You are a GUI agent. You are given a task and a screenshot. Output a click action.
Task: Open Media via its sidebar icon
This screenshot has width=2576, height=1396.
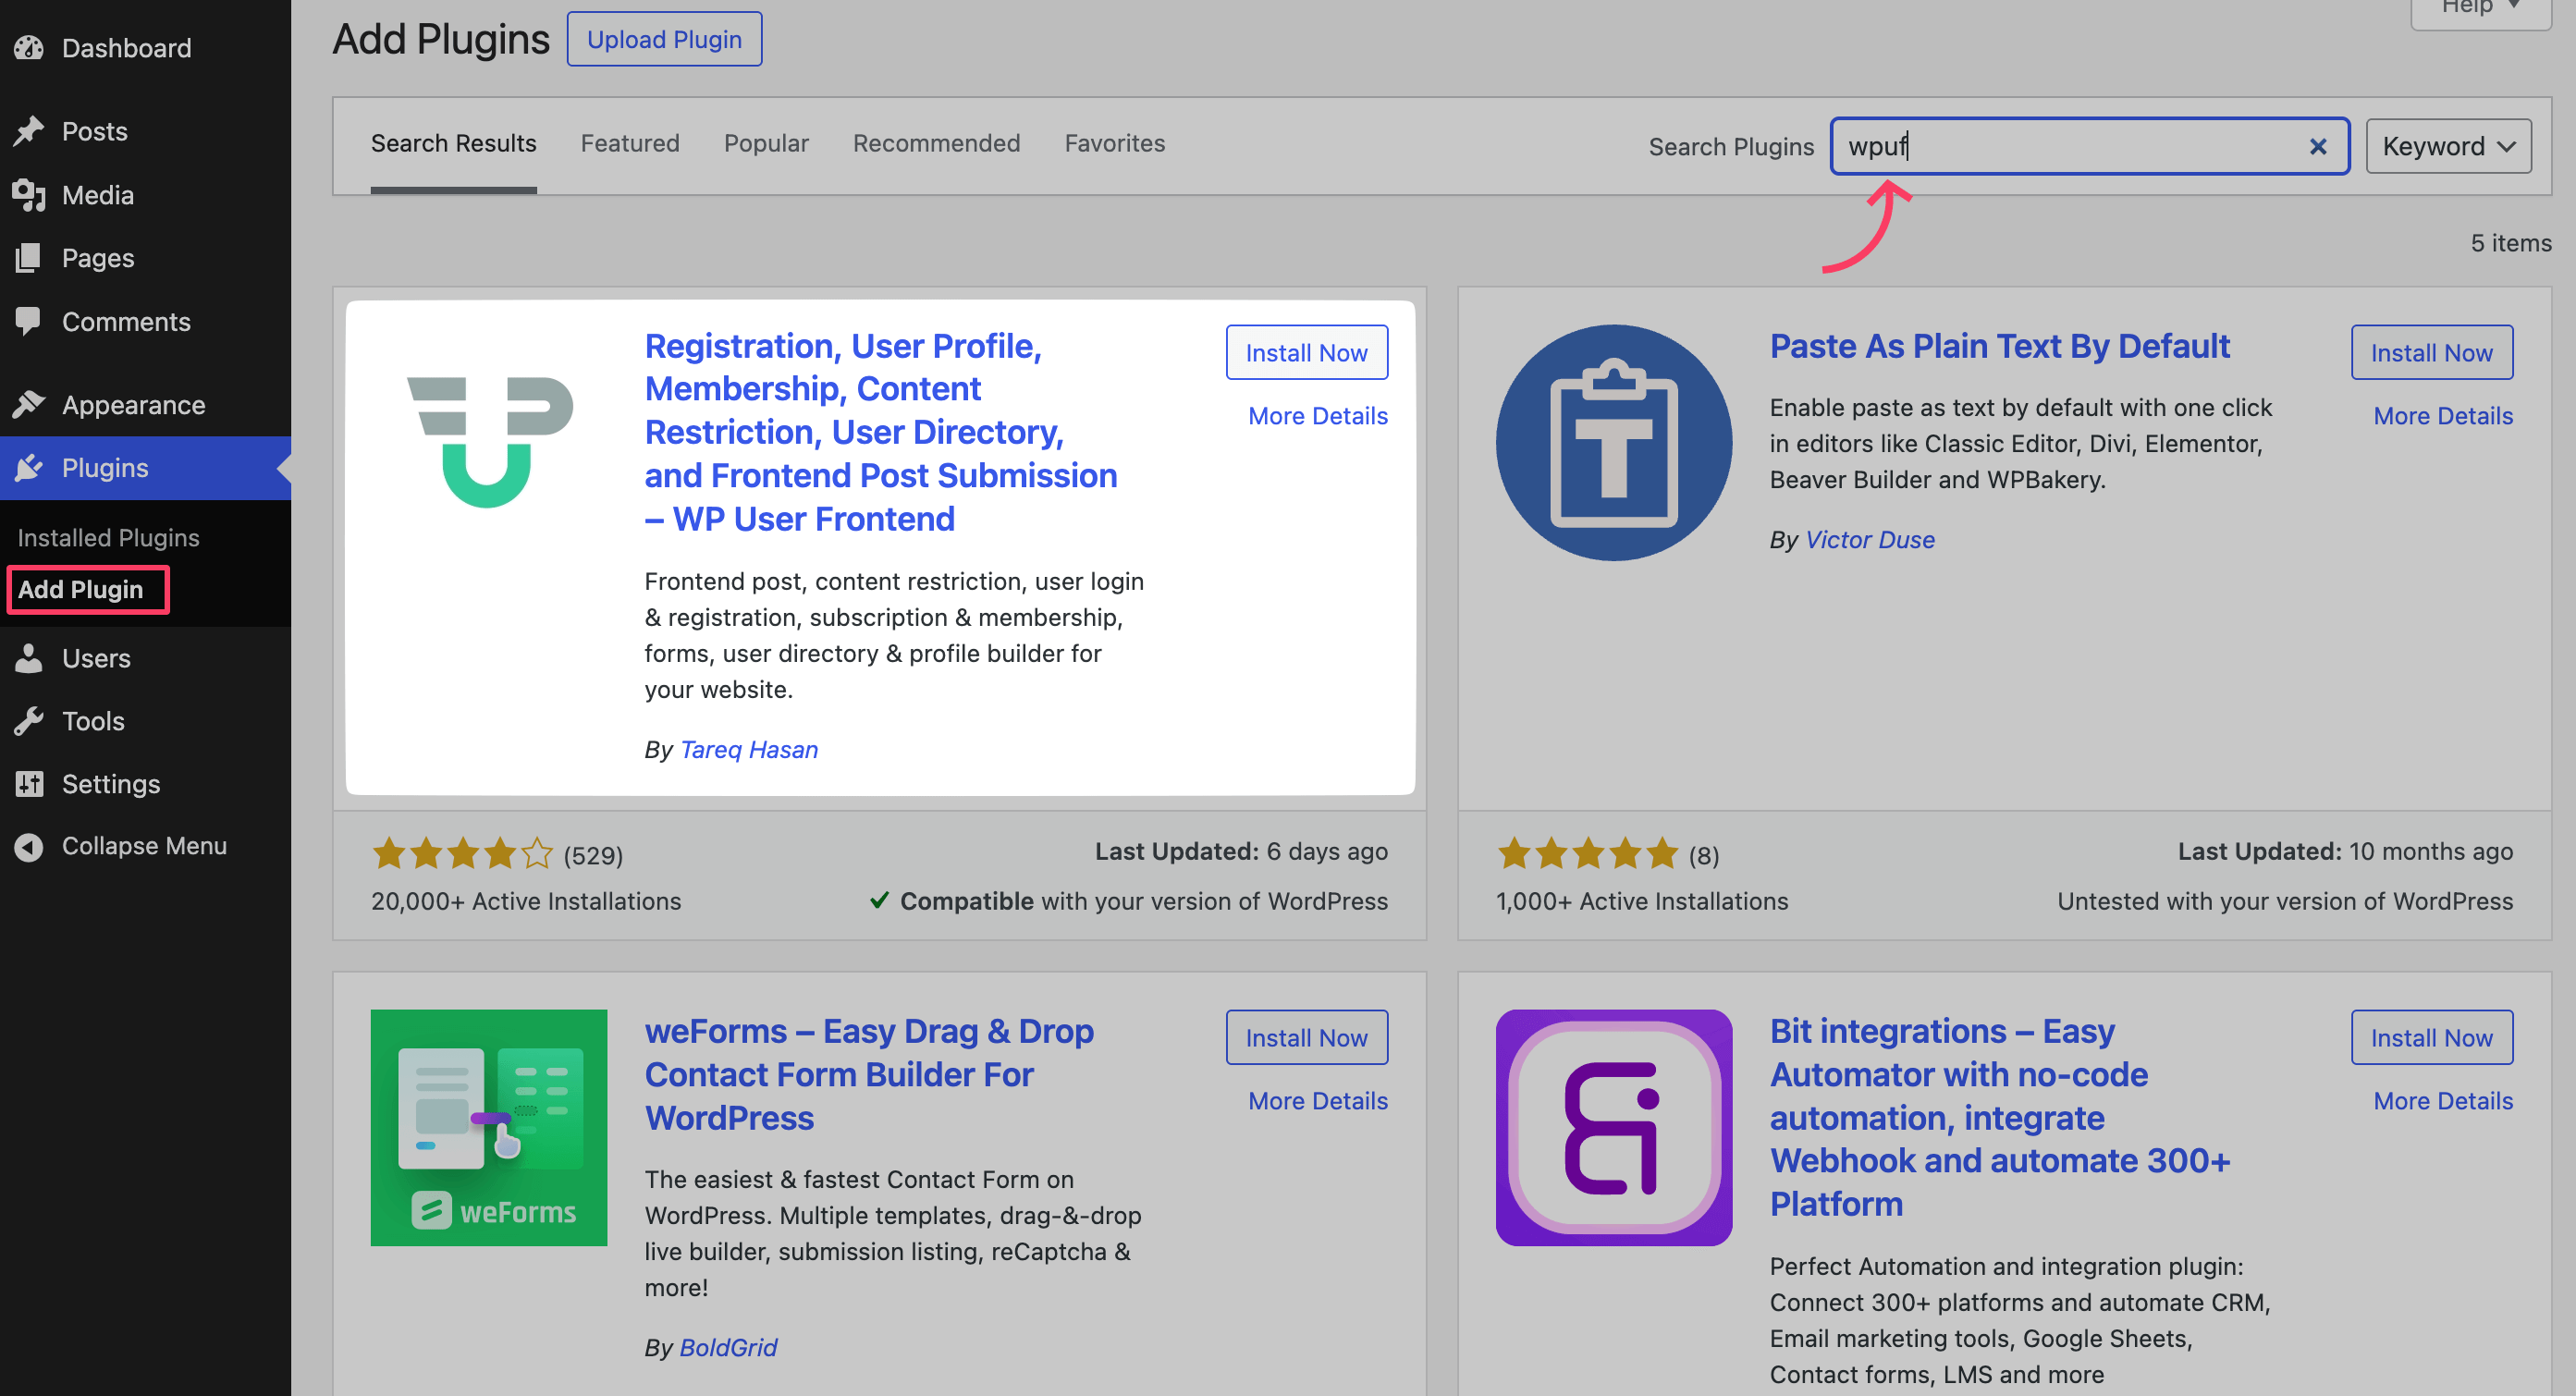[x=29, y=195]
